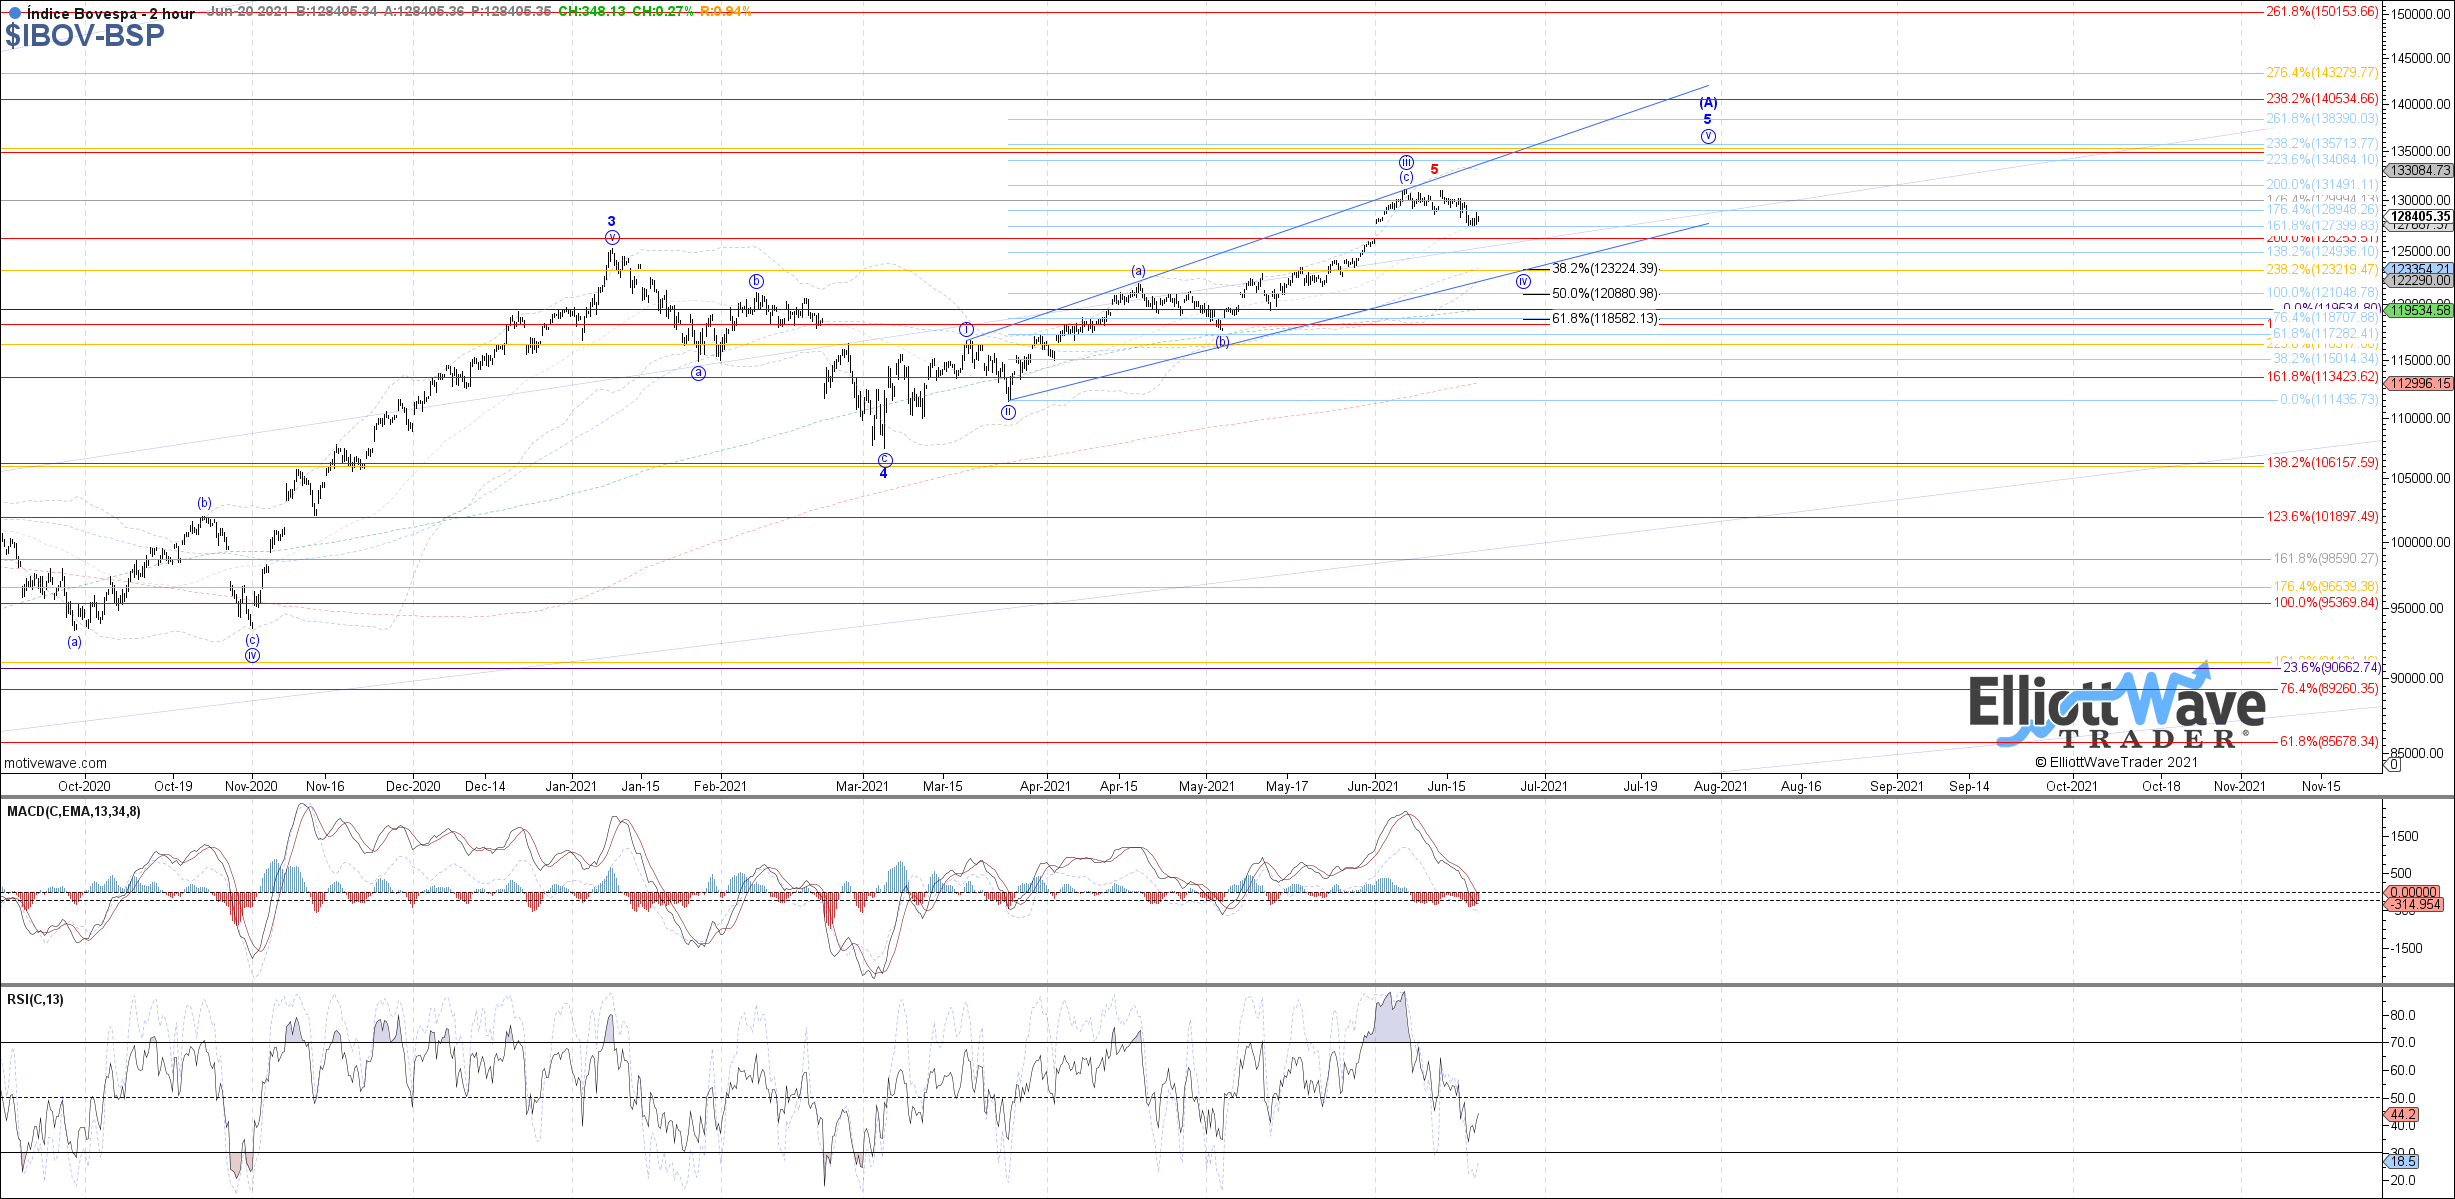
Task: Click the blue dot beside Índice Bovespa title
Action: [14, 13]
